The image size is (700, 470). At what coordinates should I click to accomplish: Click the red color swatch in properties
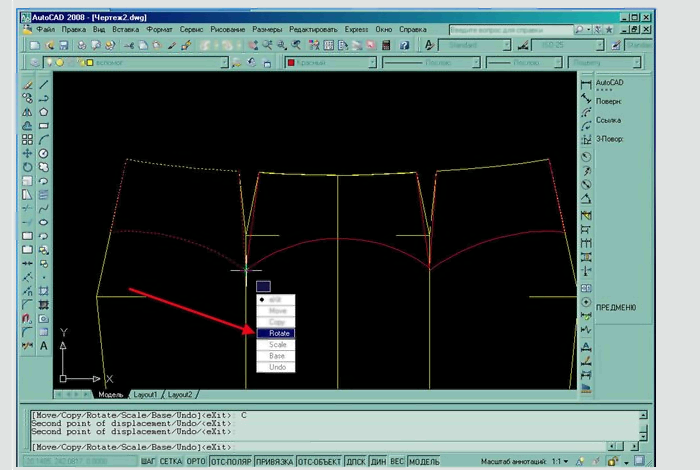pyautogui.click(x=292, y=62)
